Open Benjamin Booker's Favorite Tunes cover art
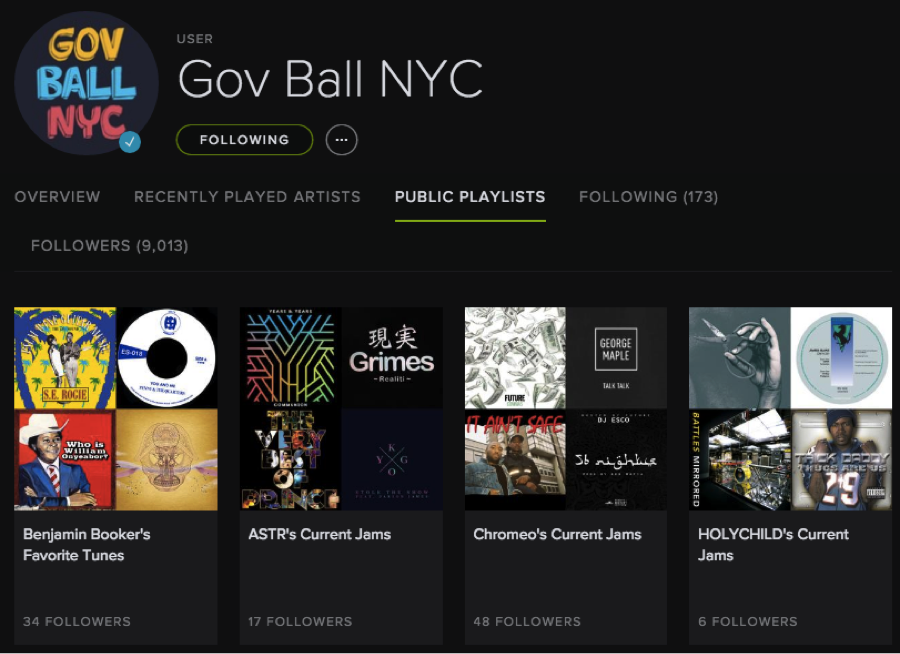Screen dimensions: 900x654 click(x=116, y=409)
